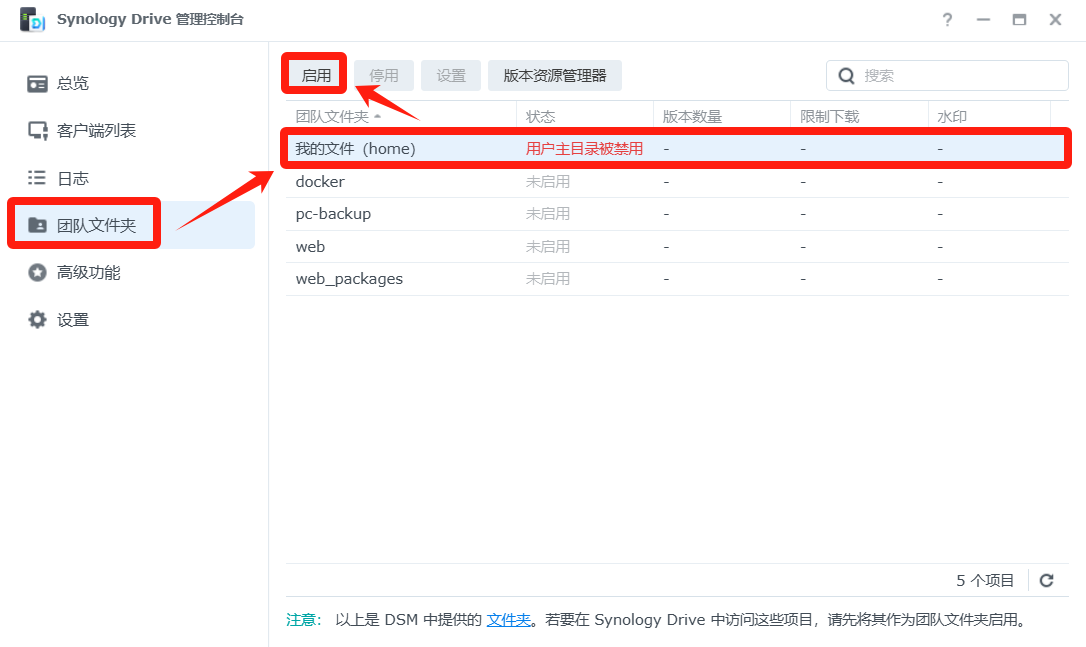Sort by 团队文件夹 column header
The image size is (1086, 647).
pyautogui.click(x=333, y=117)
